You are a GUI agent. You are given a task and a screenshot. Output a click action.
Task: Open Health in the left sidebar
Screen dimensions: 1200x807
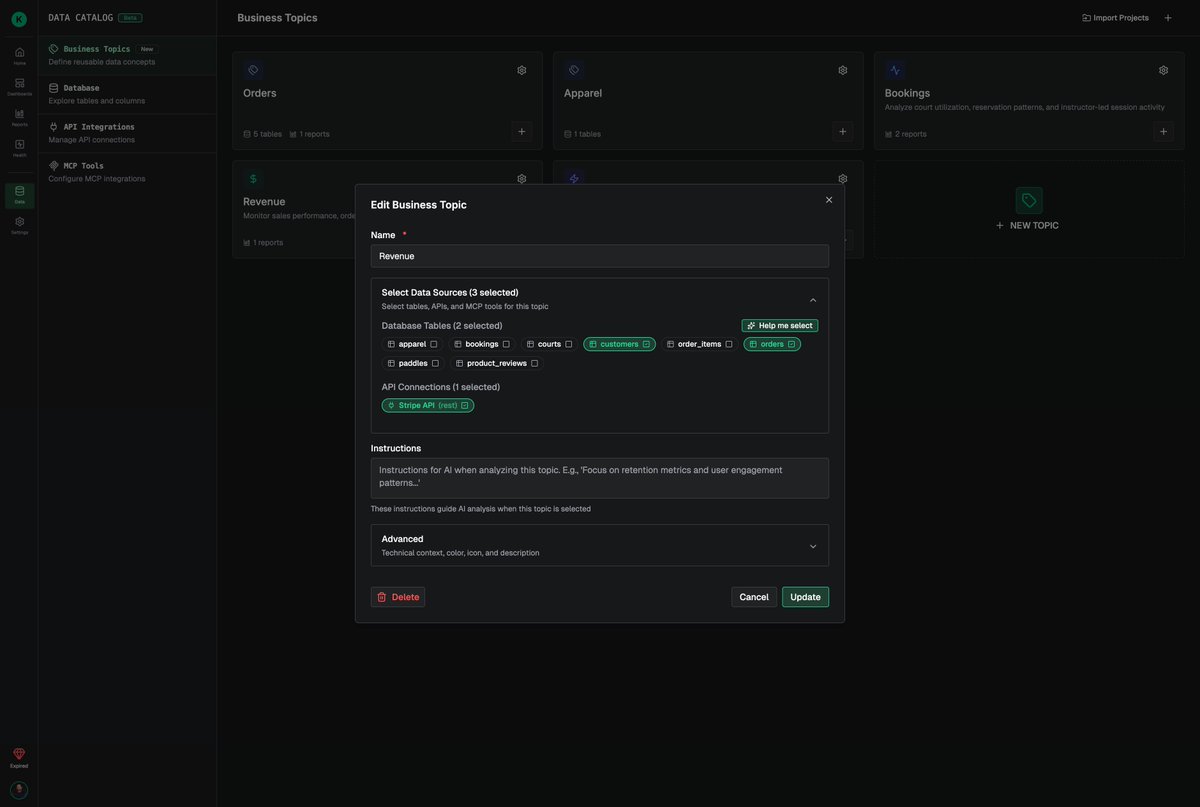(19, 148)
